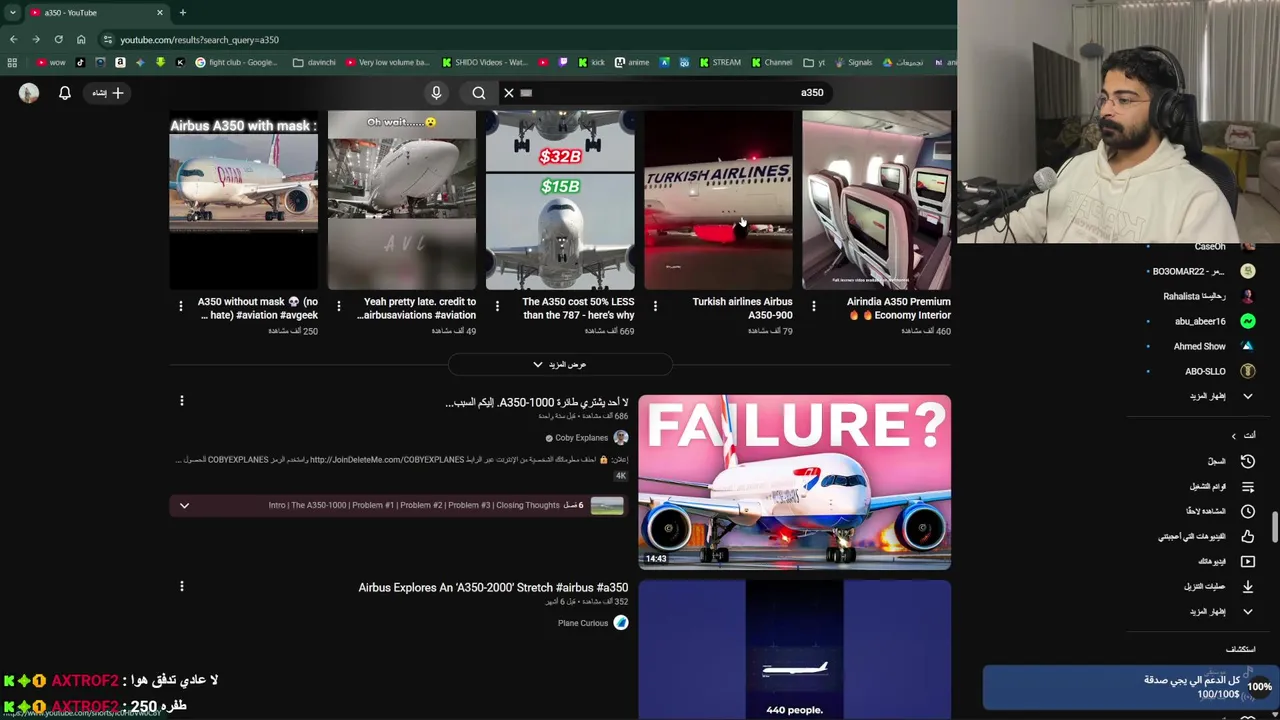Open the '440 people' video thumbnail
Screen dimensions: 1280x720
point(795,650)
